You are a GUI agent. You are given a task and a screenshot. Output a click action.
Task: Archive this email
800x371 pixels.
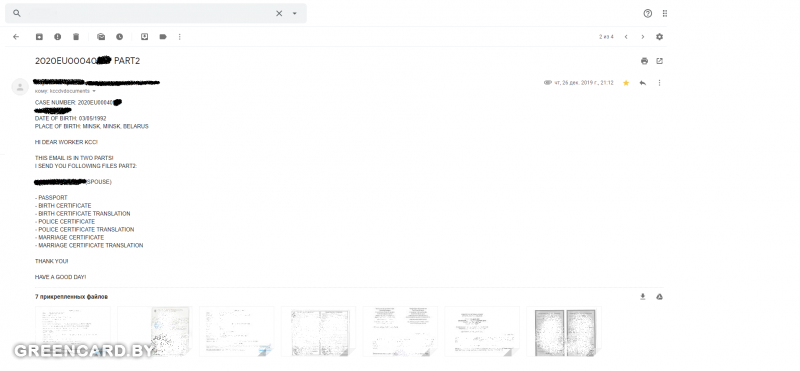39,37
